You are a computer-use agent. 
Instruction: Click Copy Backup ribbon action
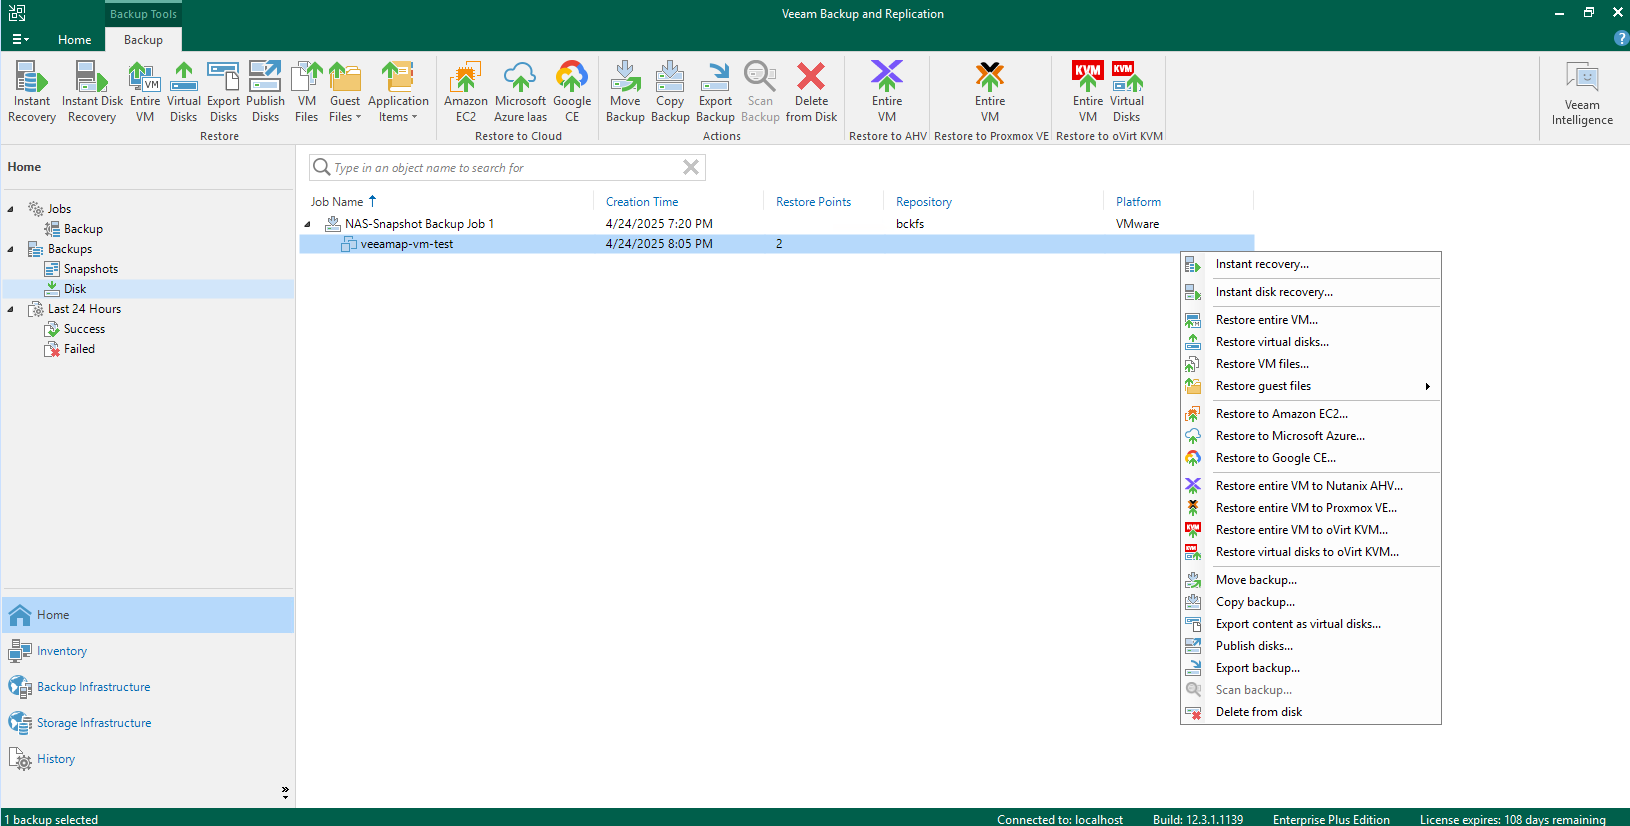pos(670,92)
